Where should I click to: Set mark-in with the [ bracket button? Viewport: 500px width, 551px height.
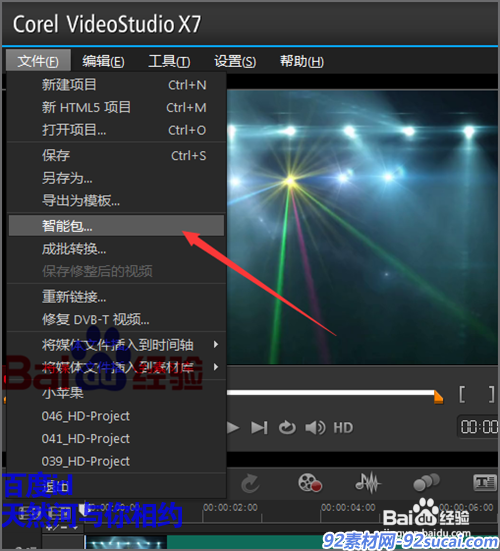462,394
